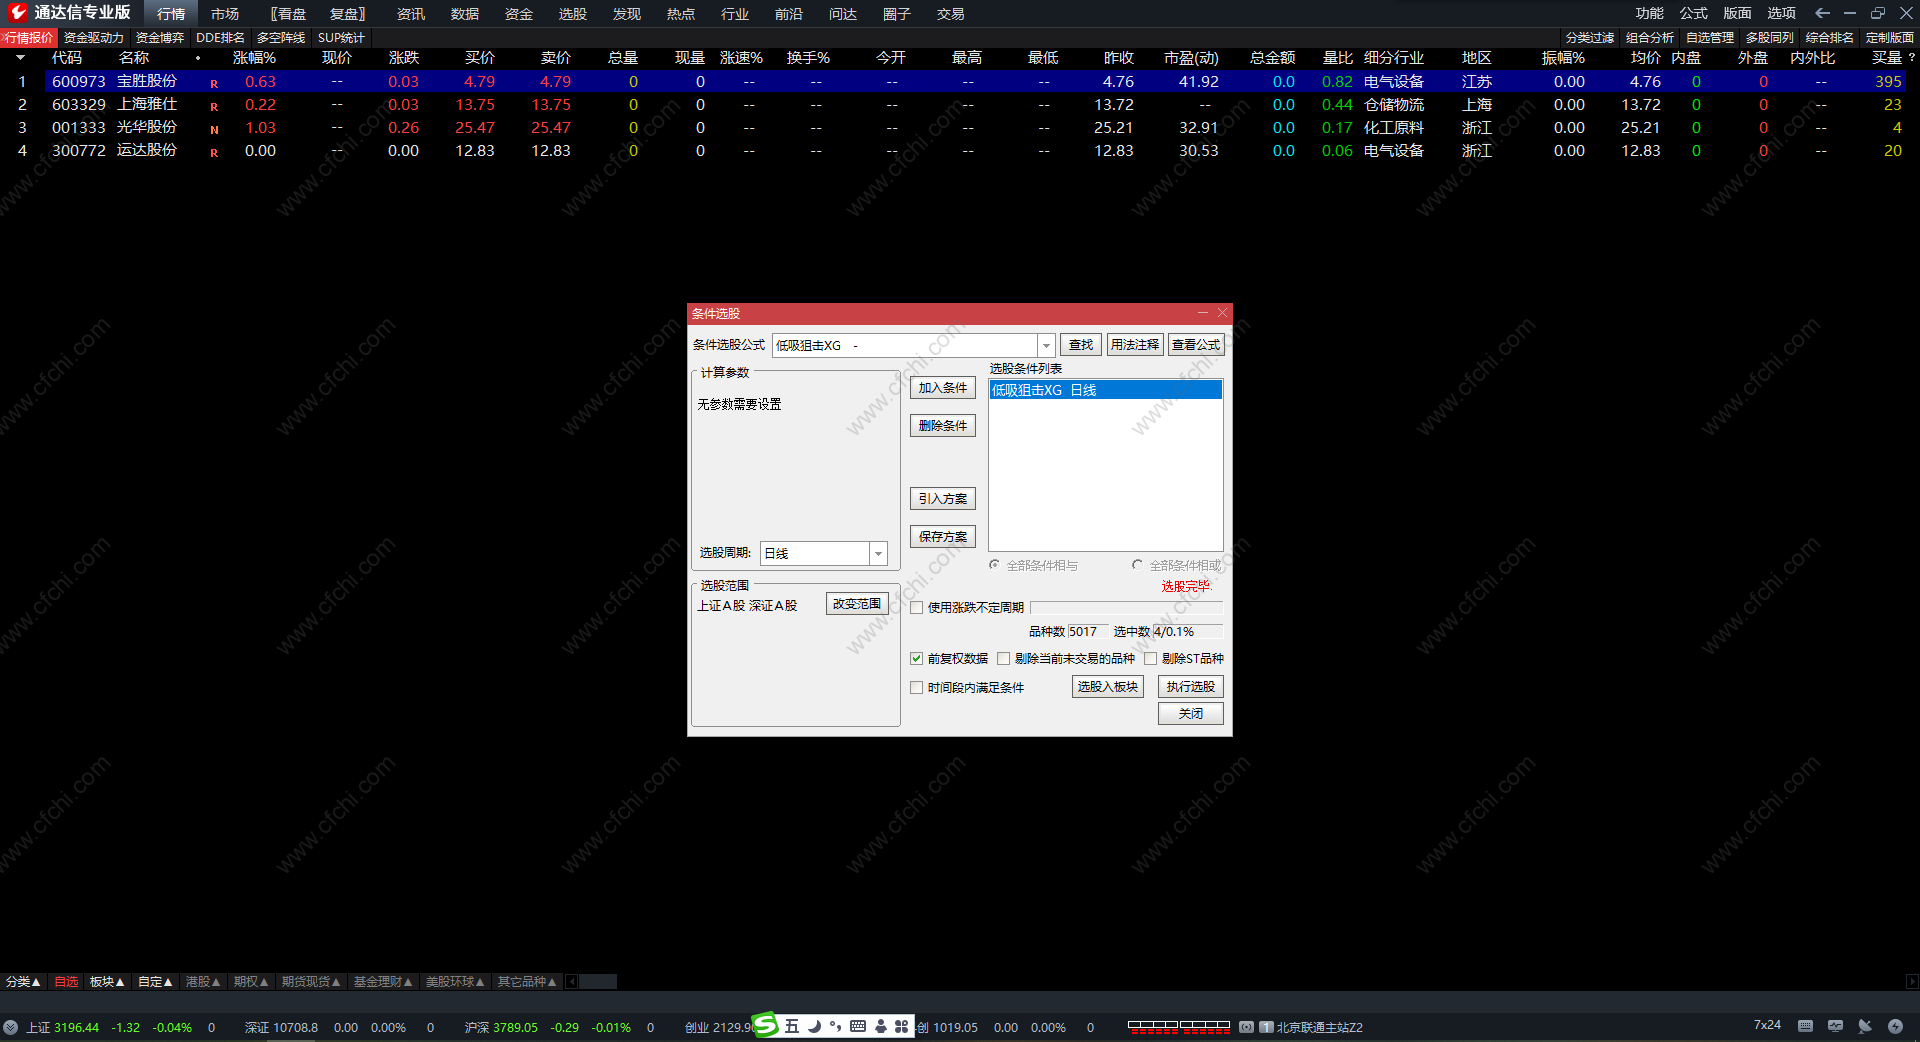Expand the 分类 category menu at bottom

click(x=23, y=982)
